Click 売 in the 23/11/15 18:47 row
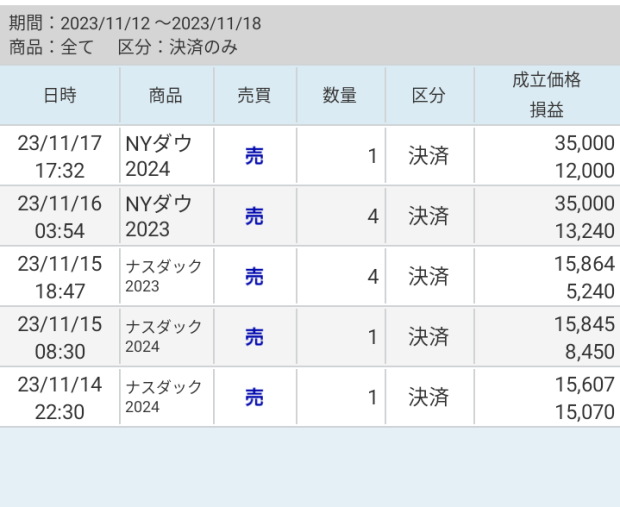The image size is (620, 507). [x=255, y=277]
